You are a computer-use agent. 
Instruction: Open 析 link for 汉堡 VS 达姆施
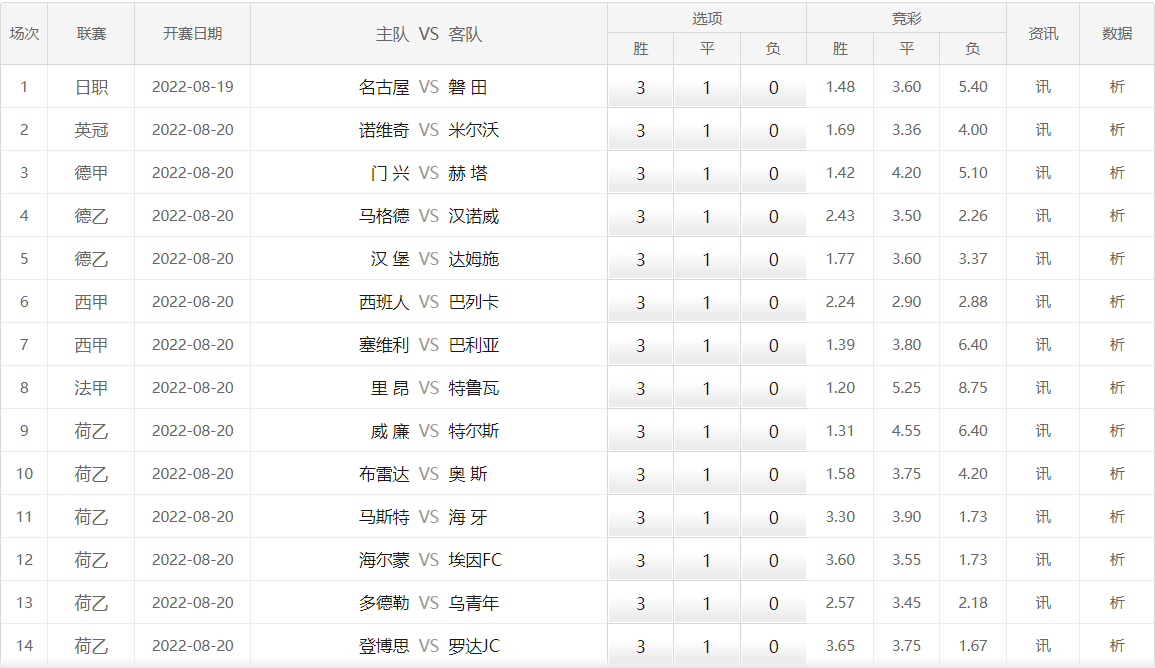[x=1117, y=259]
